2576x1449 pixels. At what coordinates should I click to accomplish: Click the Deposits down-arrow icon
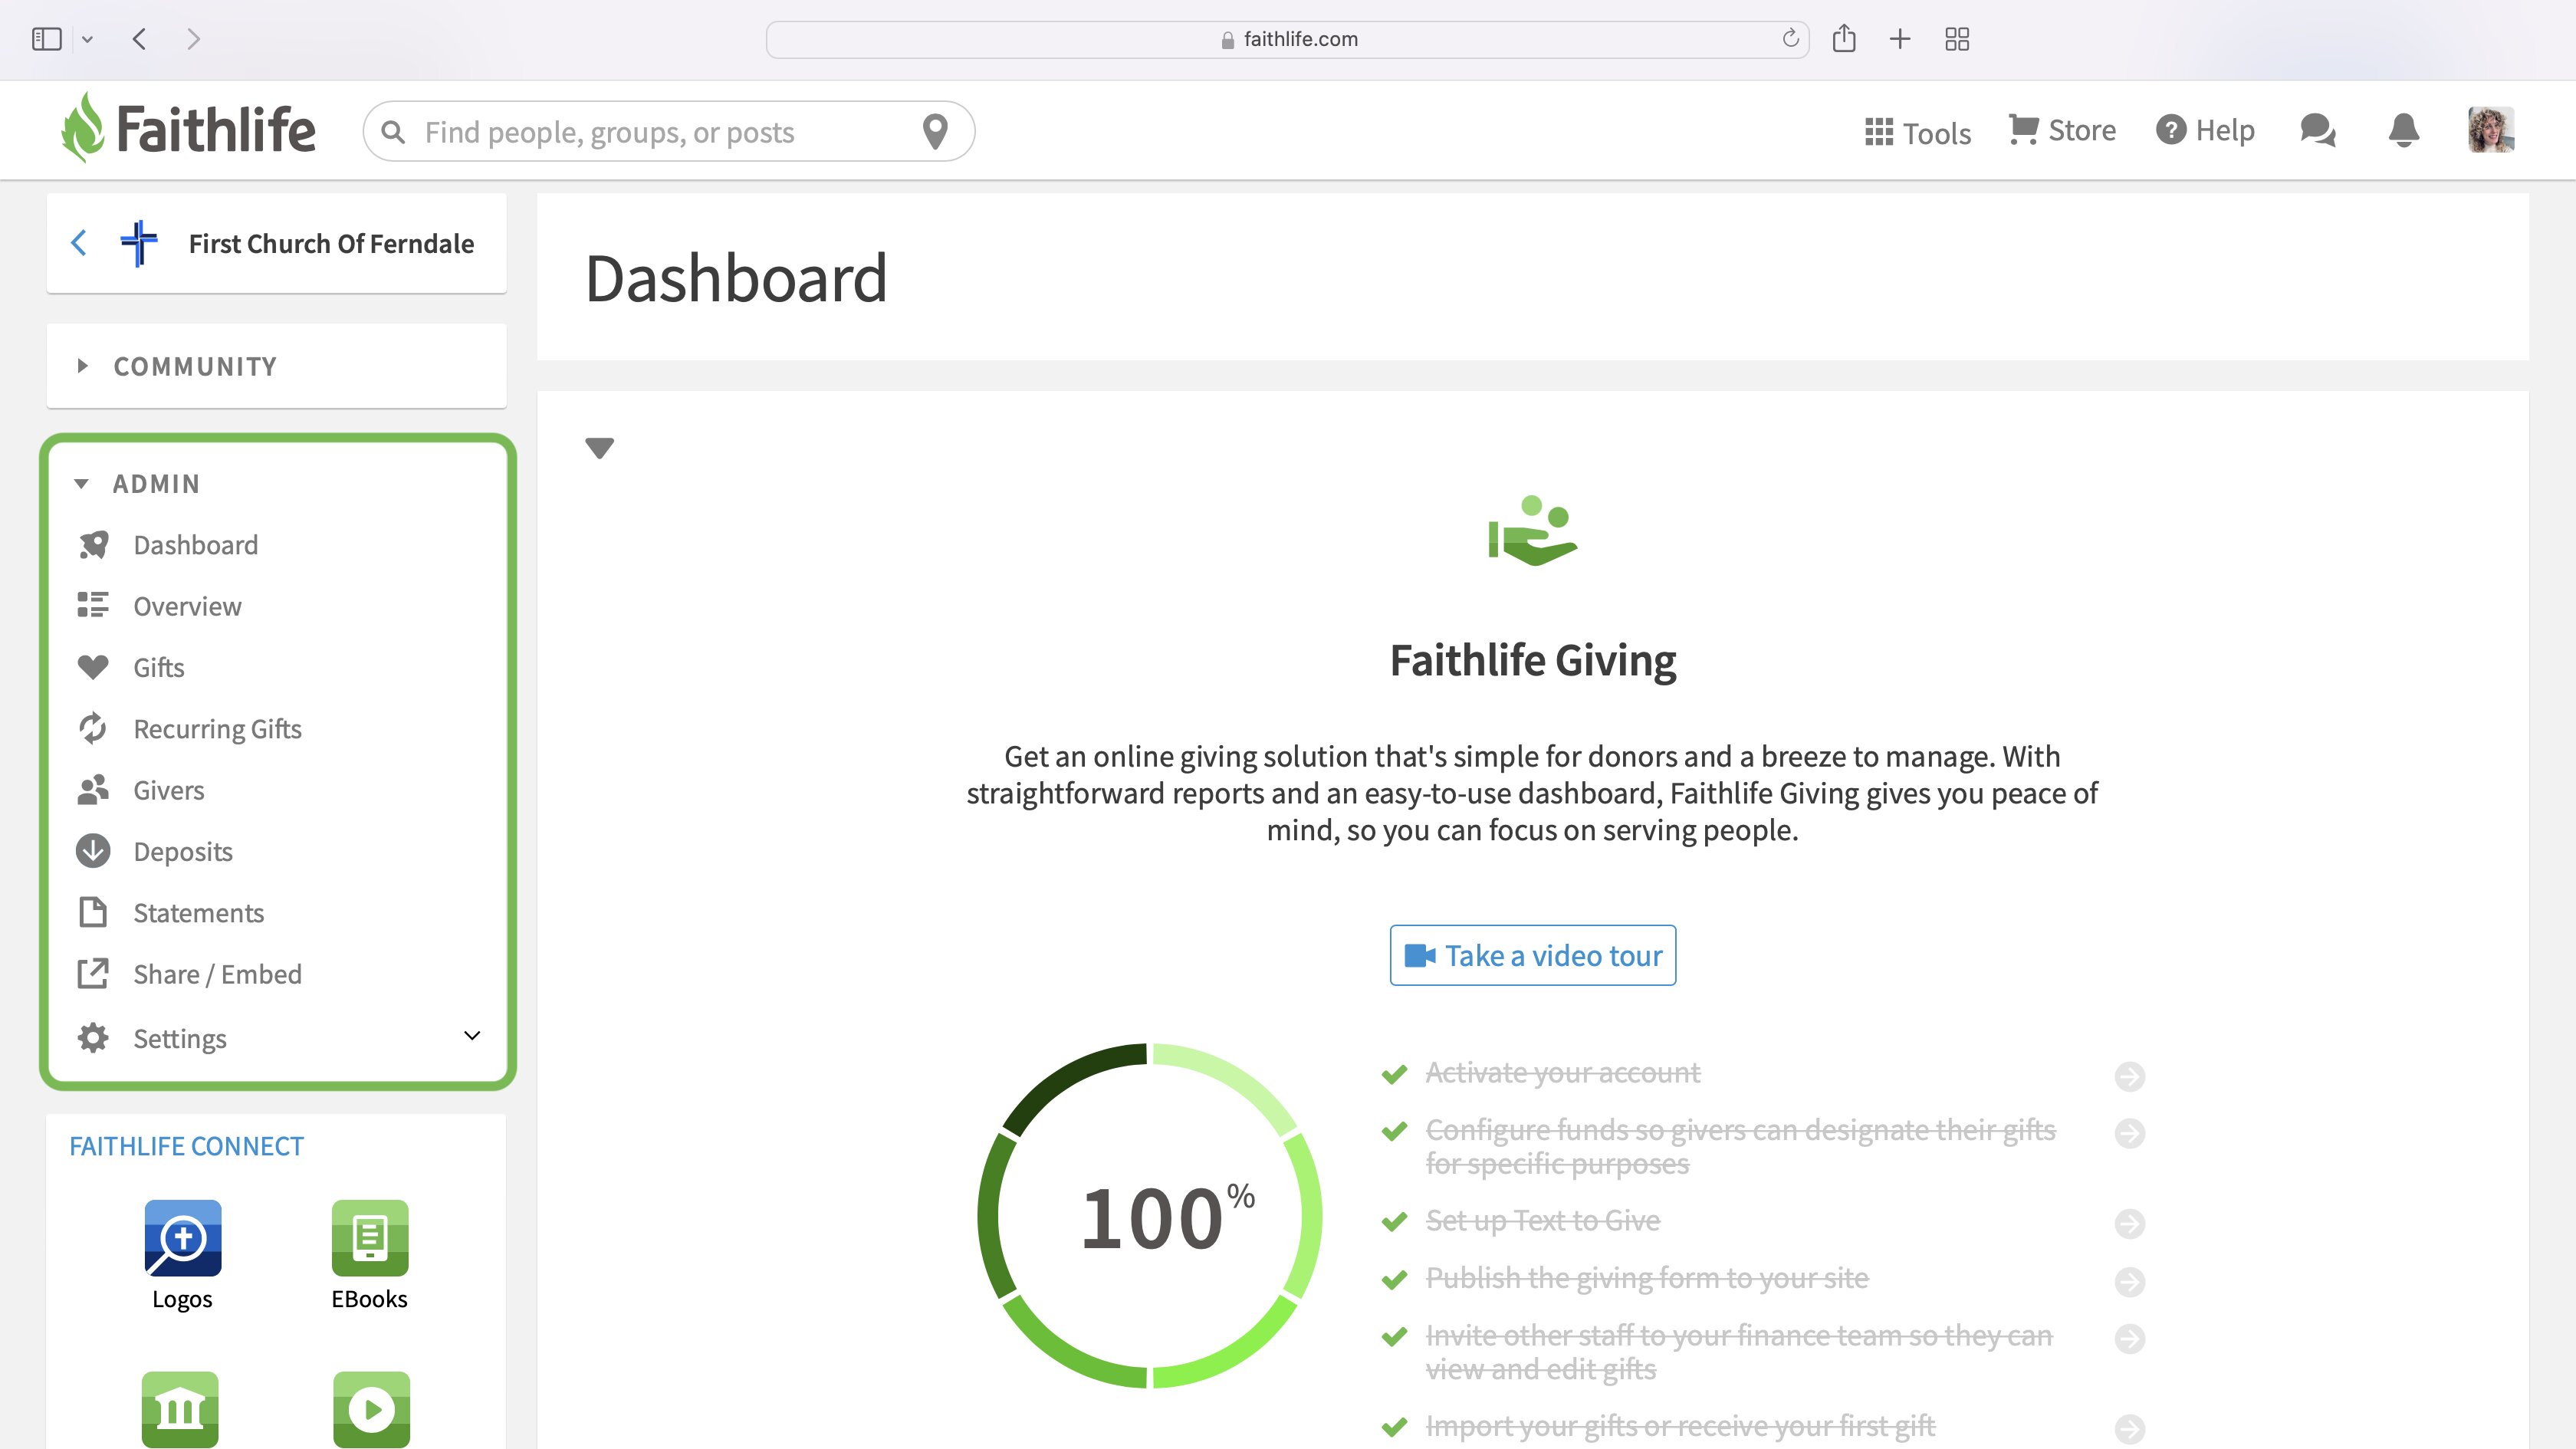pos(93,851)
